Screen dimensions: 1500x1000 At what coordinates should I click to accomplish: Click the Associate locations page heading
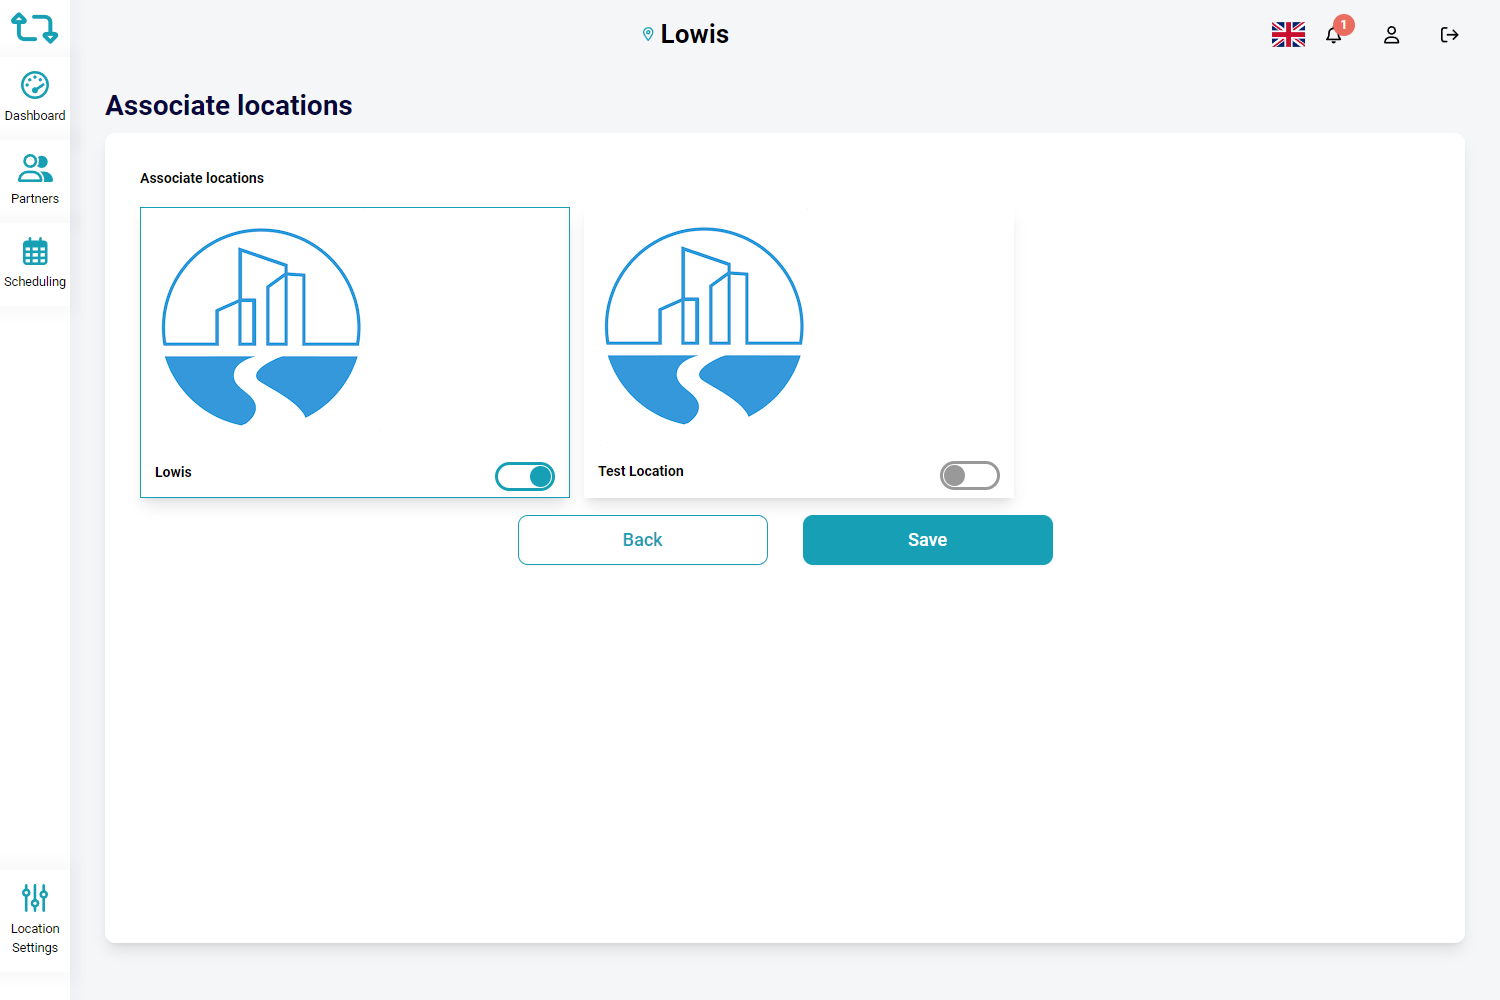229,105
